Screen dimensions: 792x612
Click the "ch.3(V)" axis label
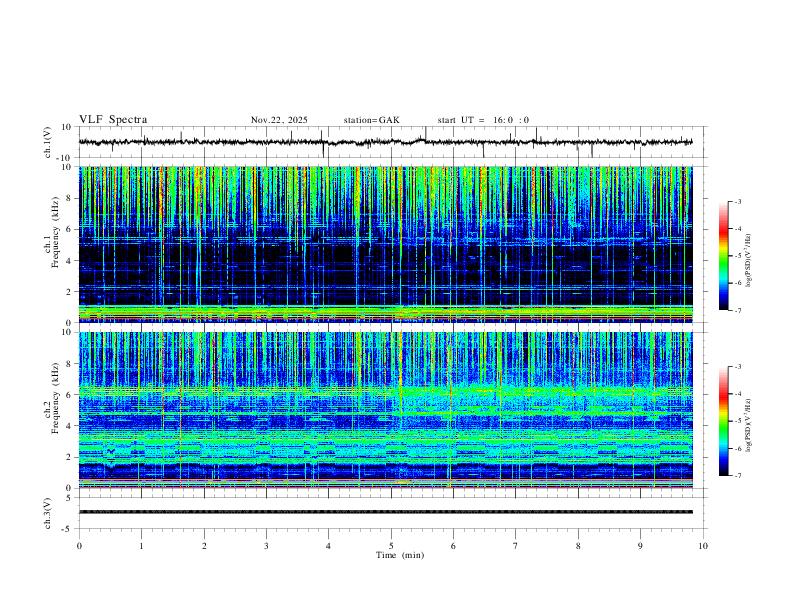point(48,513)
